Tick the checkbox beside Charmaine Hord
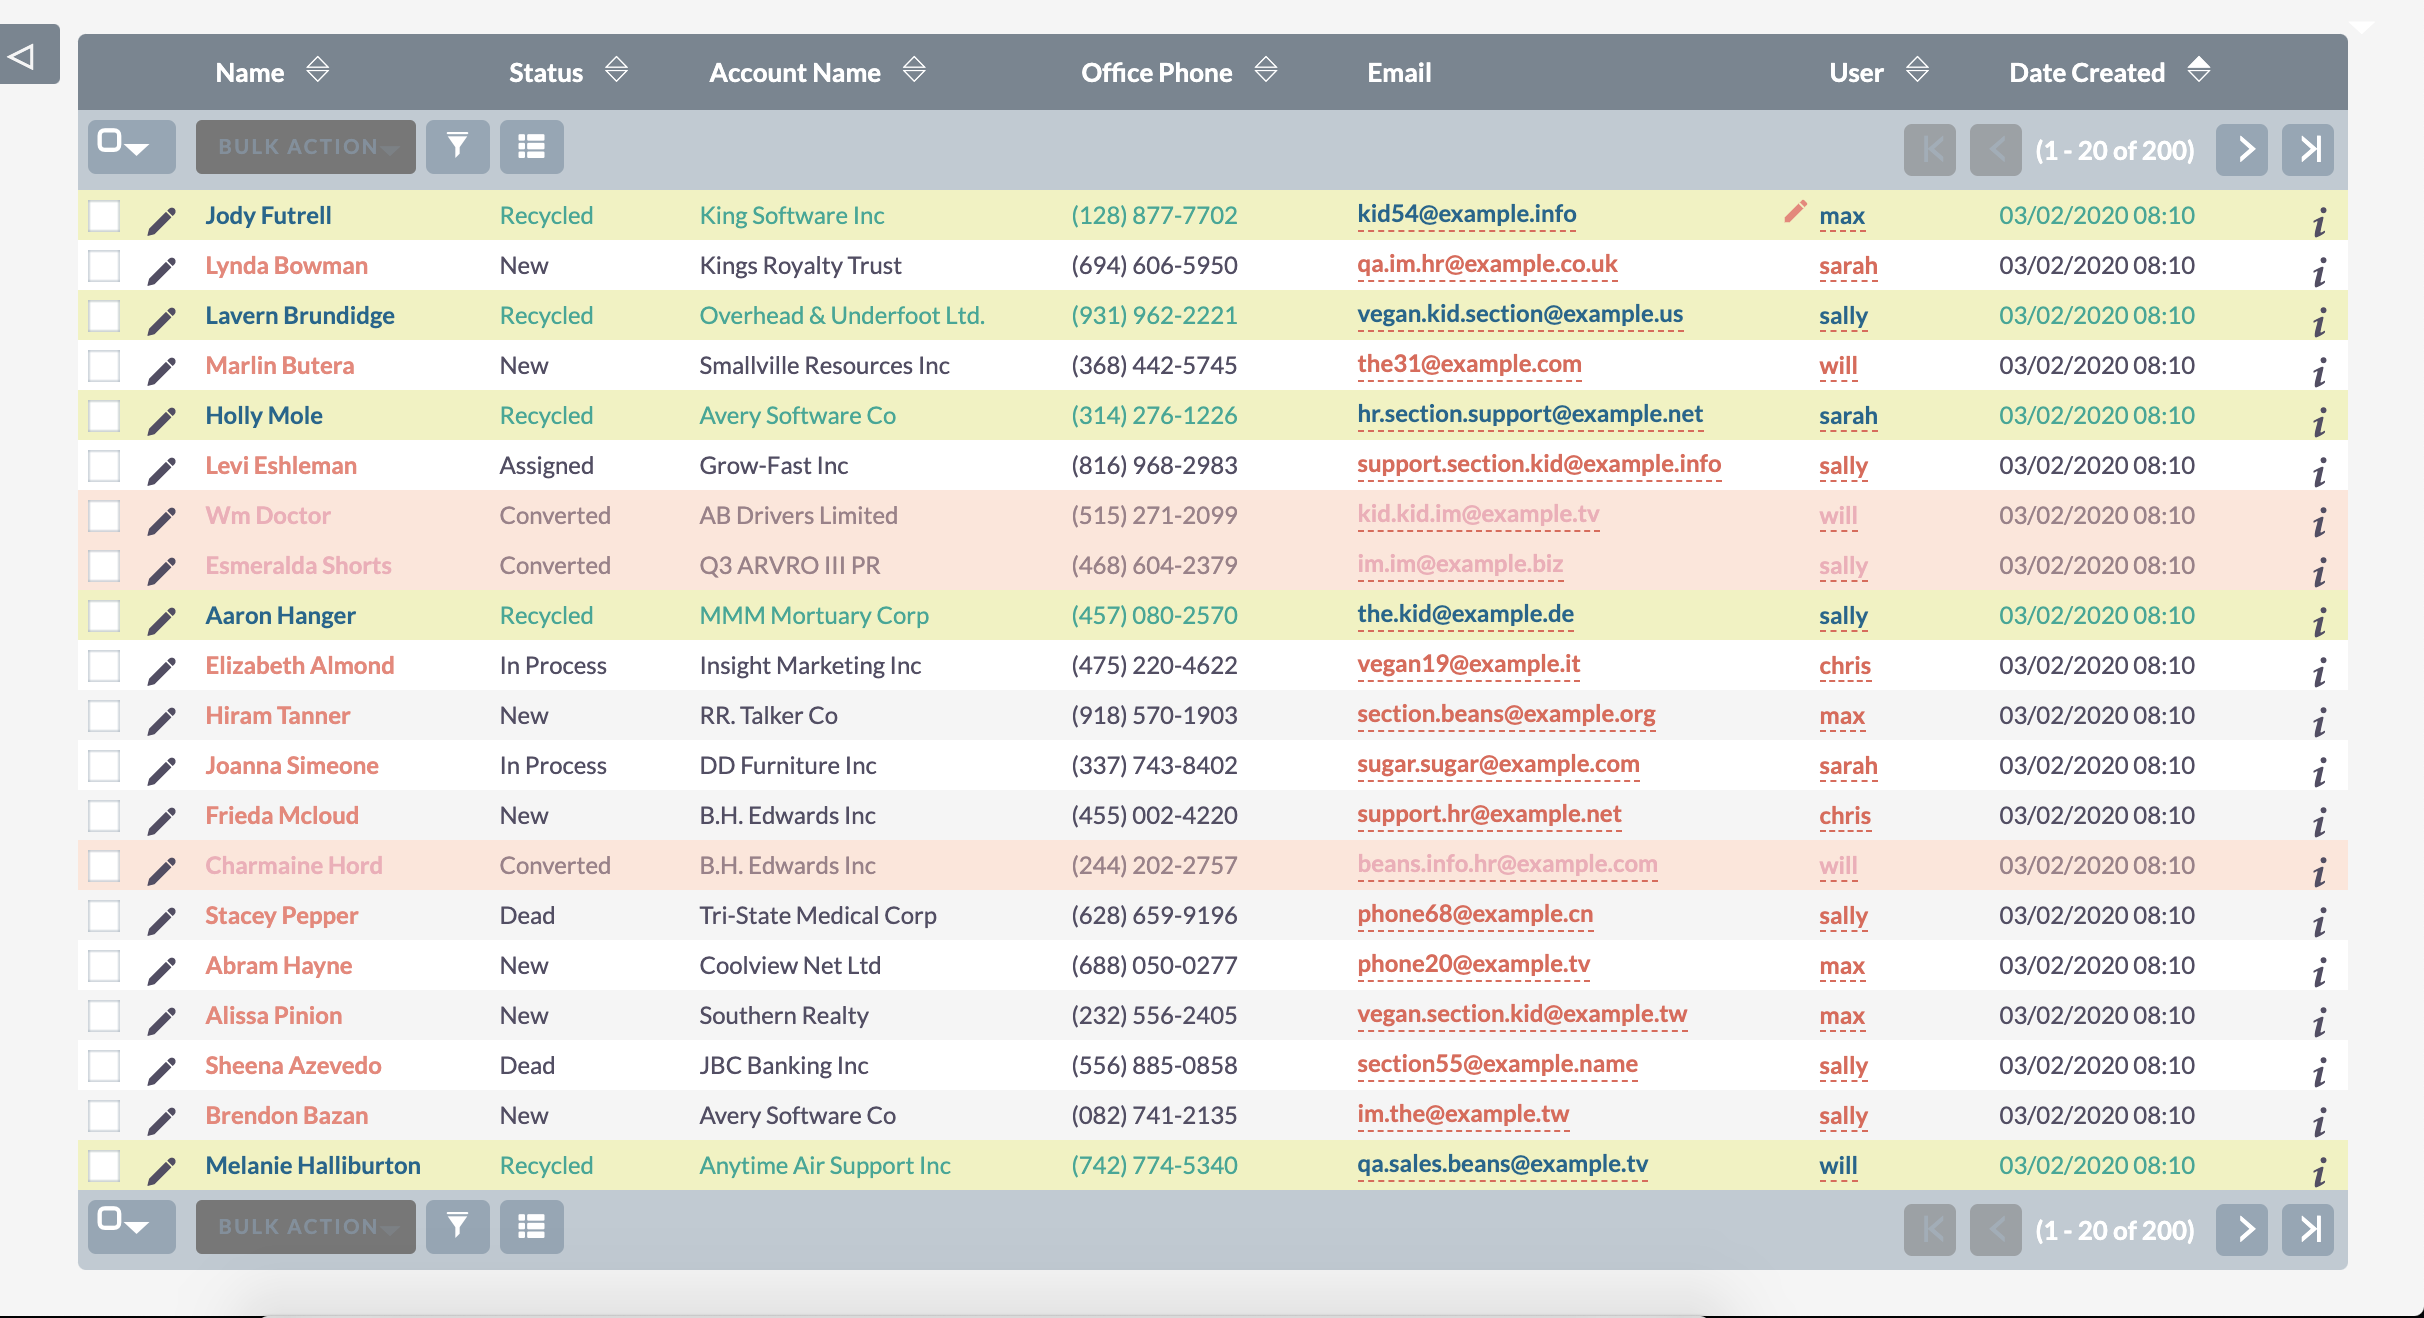The width and height of the screenshot is (2424, 1318). [104, 865]
